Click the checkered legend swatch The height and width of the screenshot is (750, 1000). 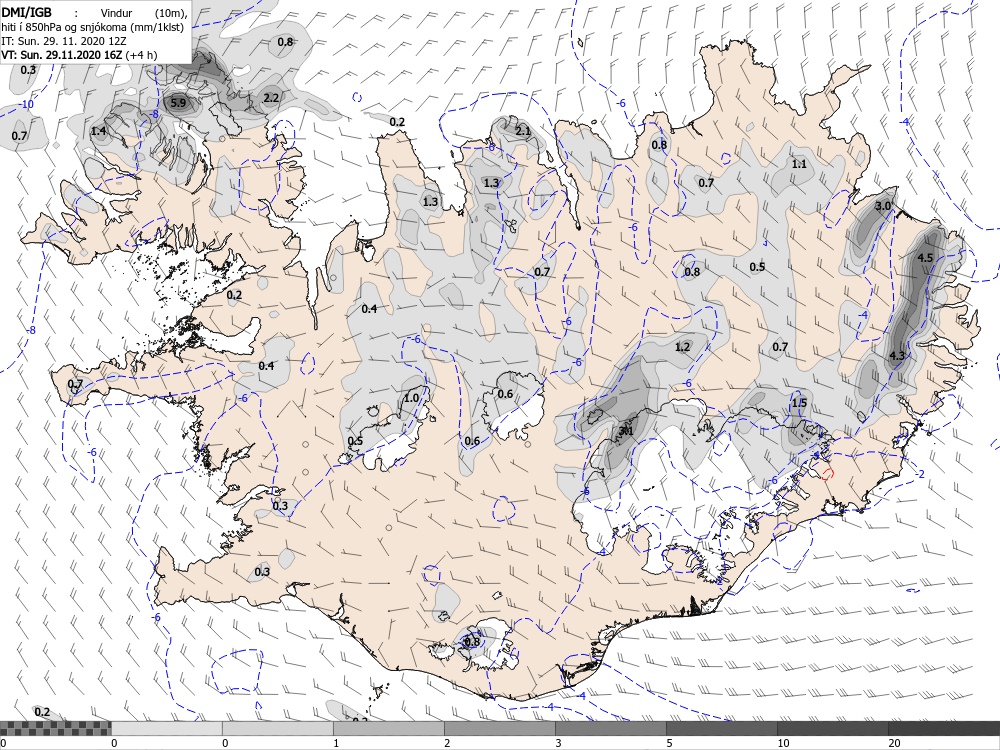pos(55,728)
